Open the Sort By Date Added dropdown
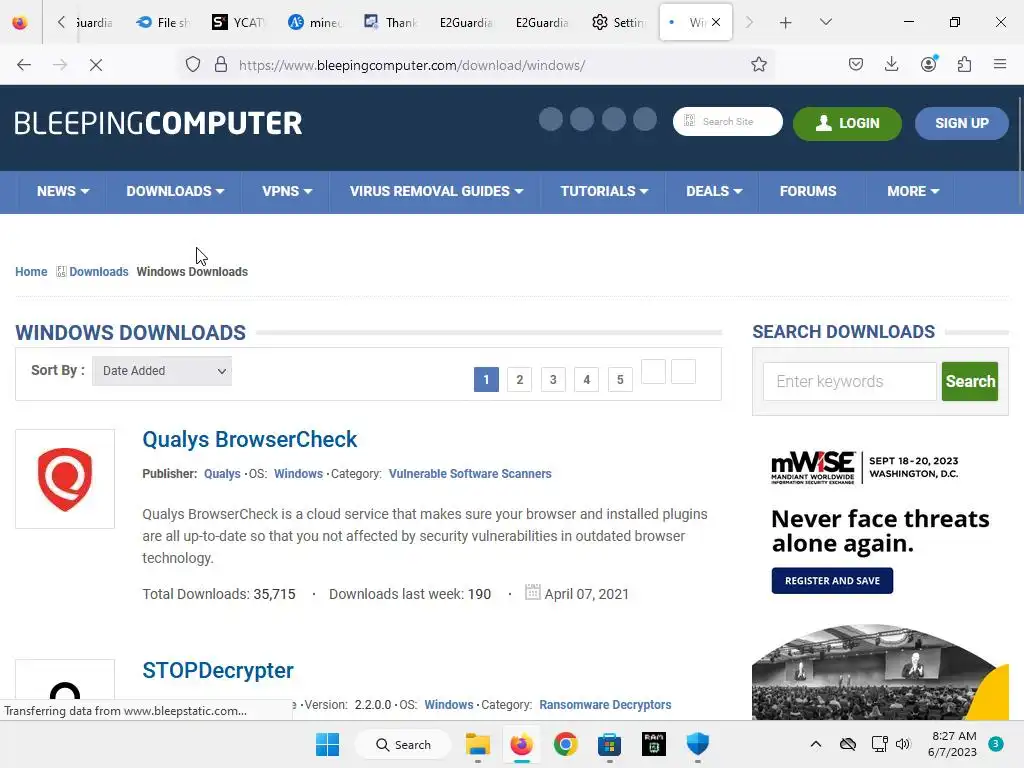This screenshot has height=768, width=1024. (x=162, y=371)
